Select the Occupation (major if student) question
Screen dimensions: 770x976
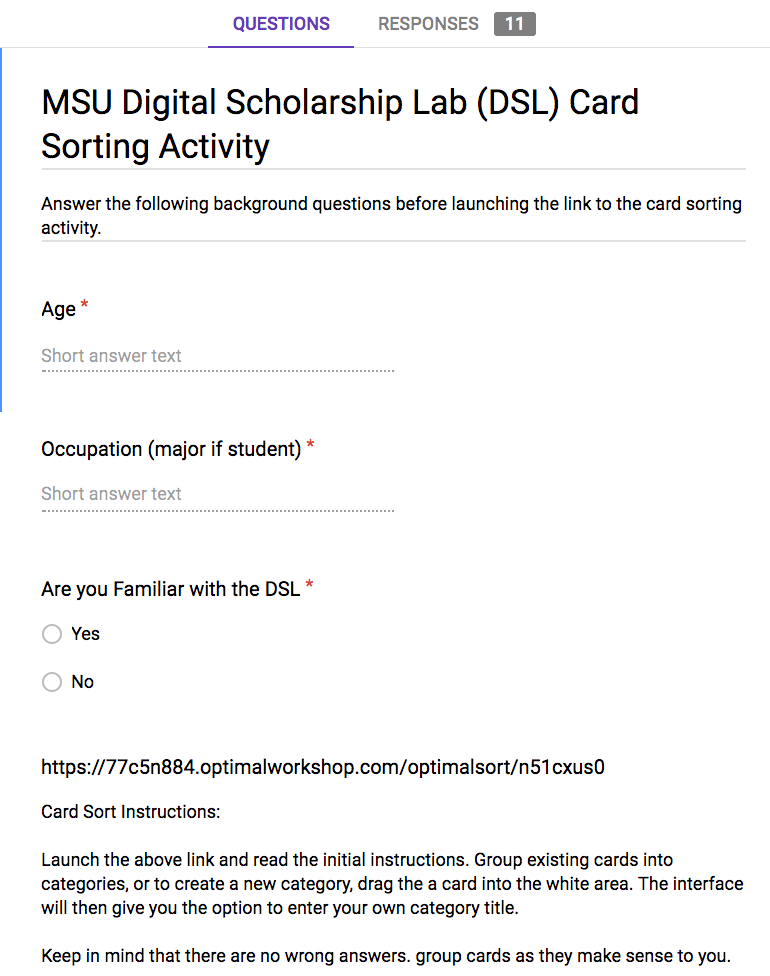pos(171,449)
